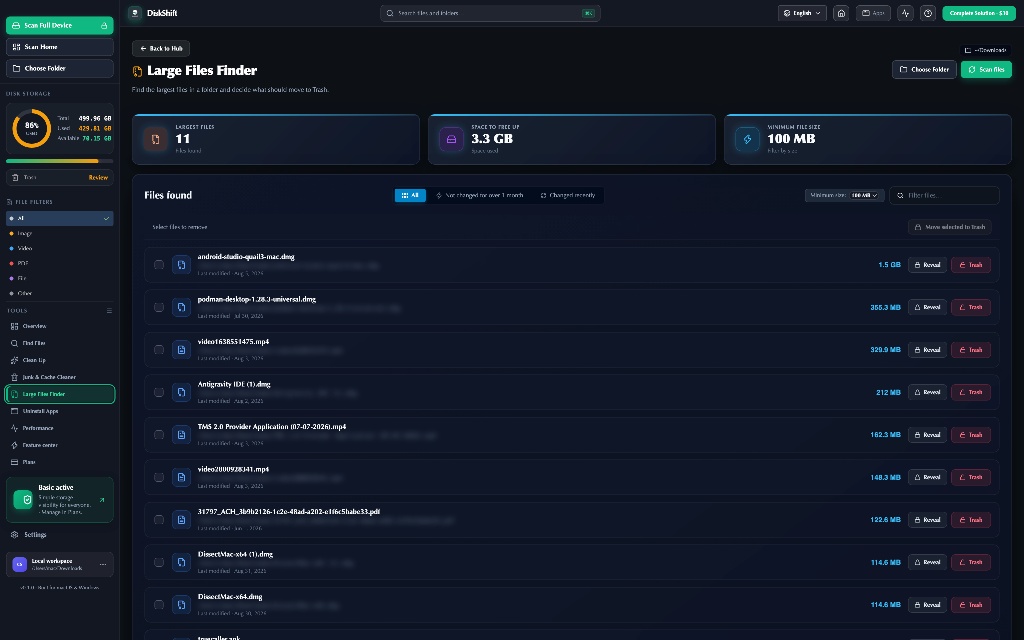Click file icon for TMS 2.0 Provider Application mp4
The height and width of the screenshot is (640, 1024).
click(182, 434)
